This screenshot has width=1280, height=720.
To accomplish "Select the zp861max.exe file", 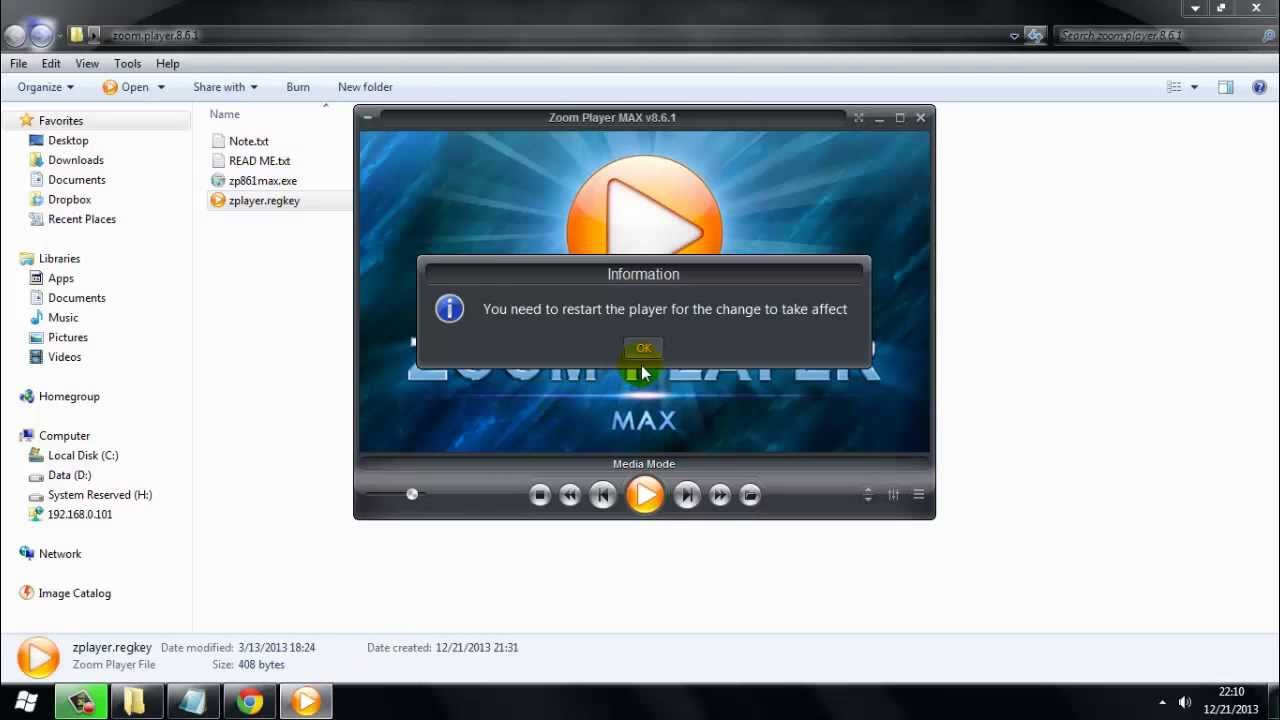I will 263,181.
